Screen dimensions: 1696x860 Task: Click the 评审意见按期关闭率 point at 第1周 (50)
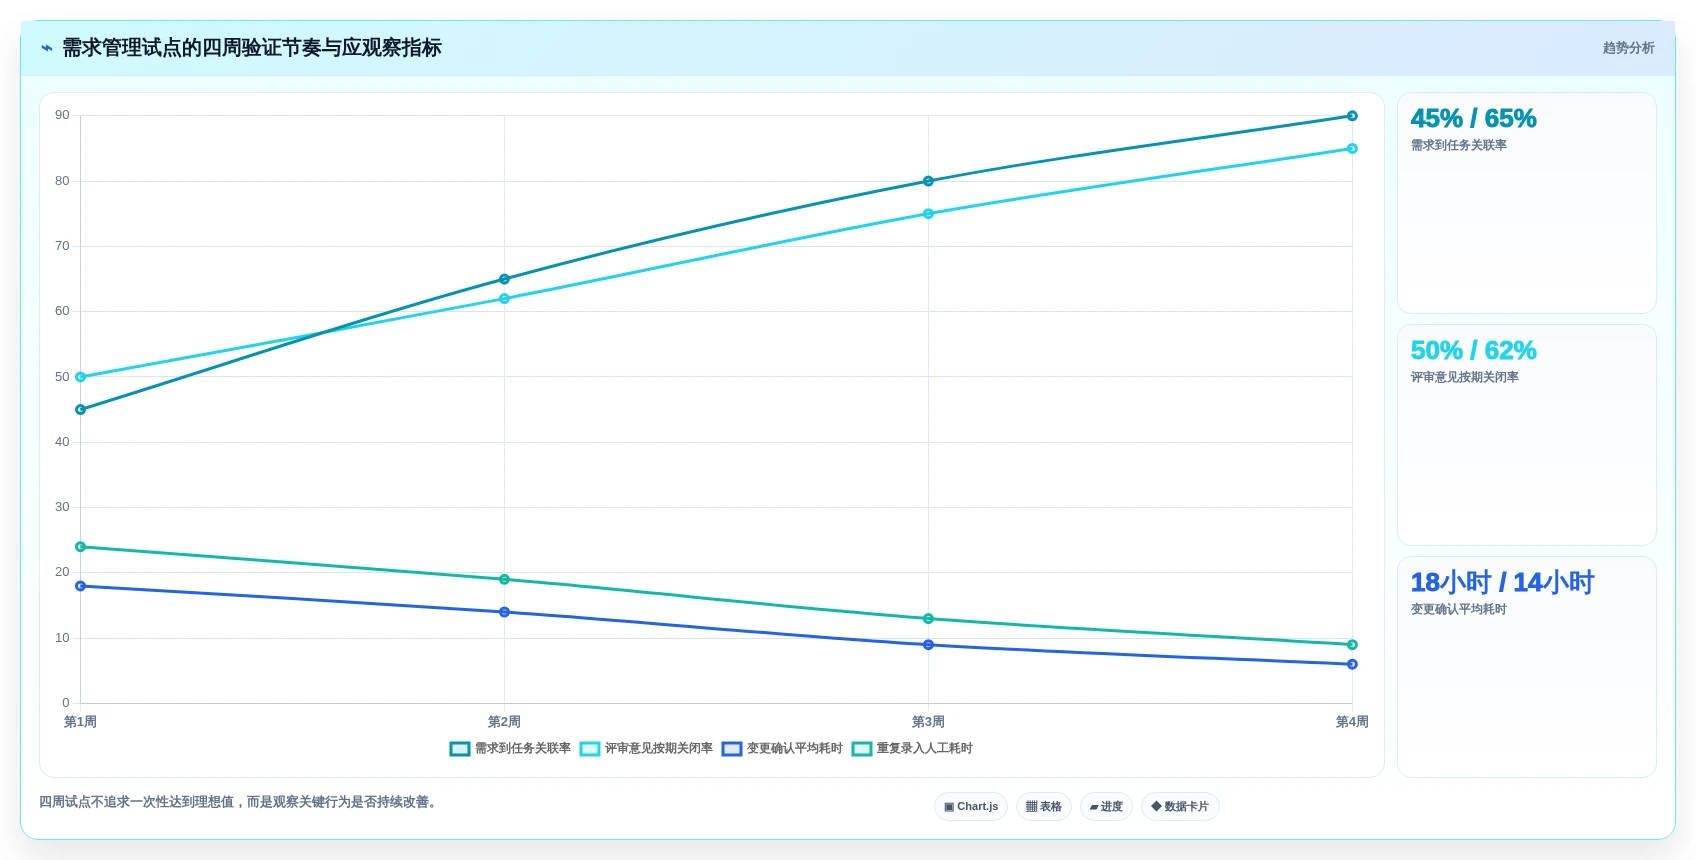click(81, 377)
